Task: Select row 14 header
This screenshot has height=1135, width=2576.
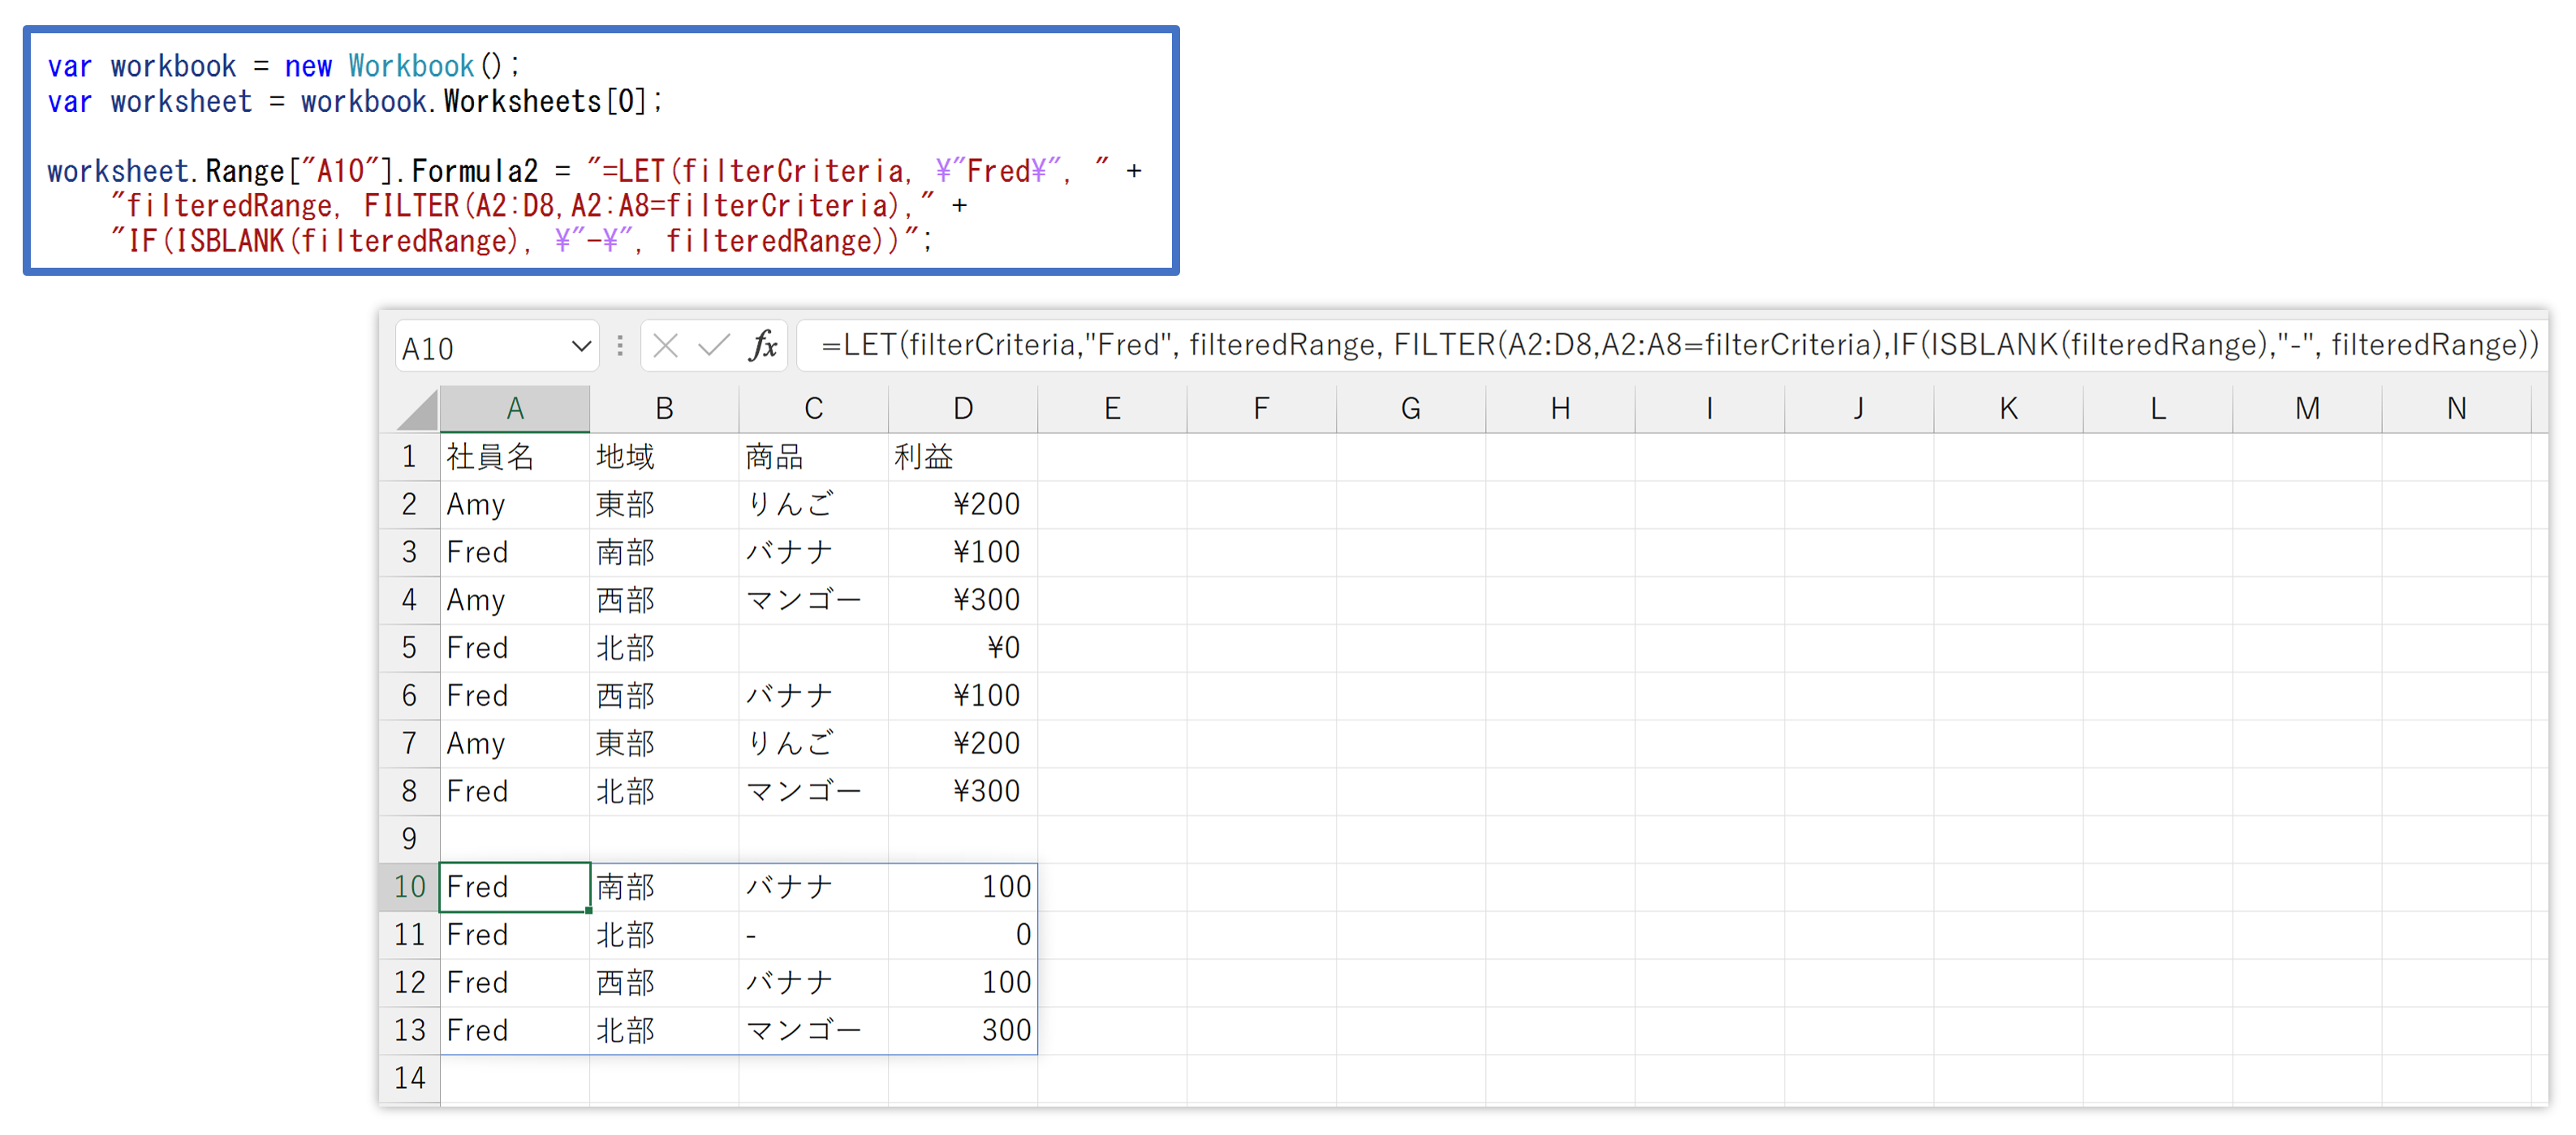Action: (409, 1078)
